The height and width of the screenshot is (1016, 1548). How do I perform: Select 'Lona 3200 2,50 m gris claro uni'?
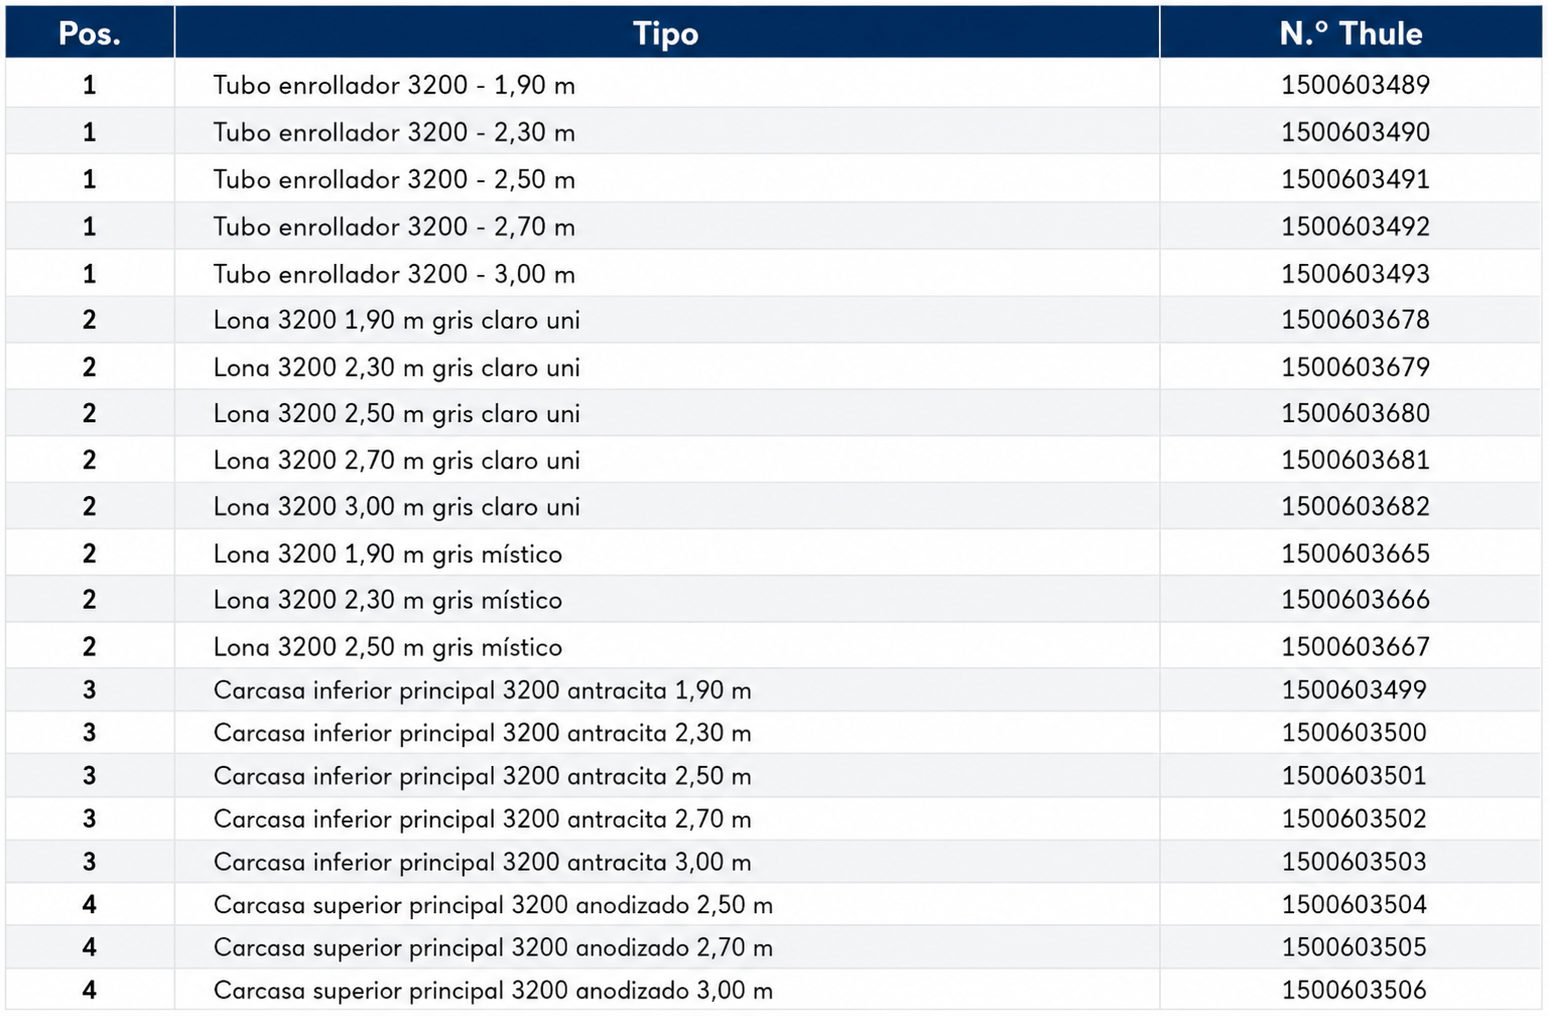tap(396, 413)
